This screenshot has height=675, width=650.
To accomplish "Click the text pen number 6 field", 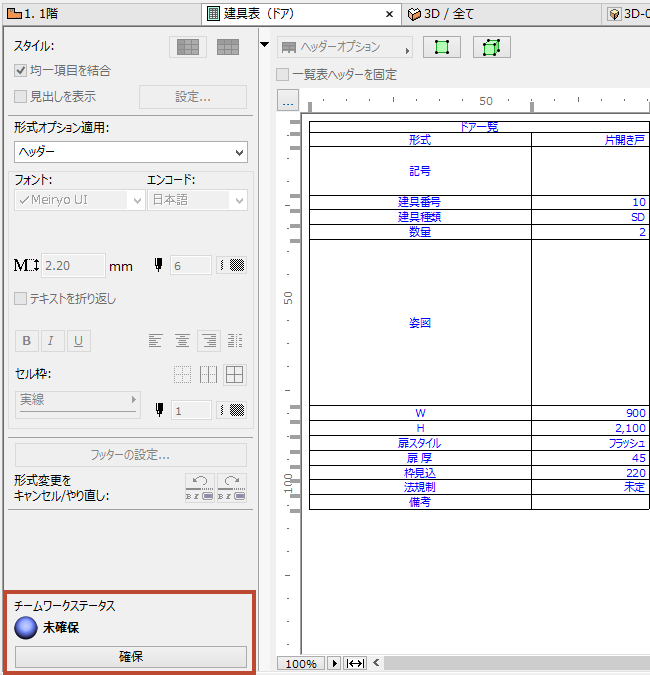I will [191, 265].
